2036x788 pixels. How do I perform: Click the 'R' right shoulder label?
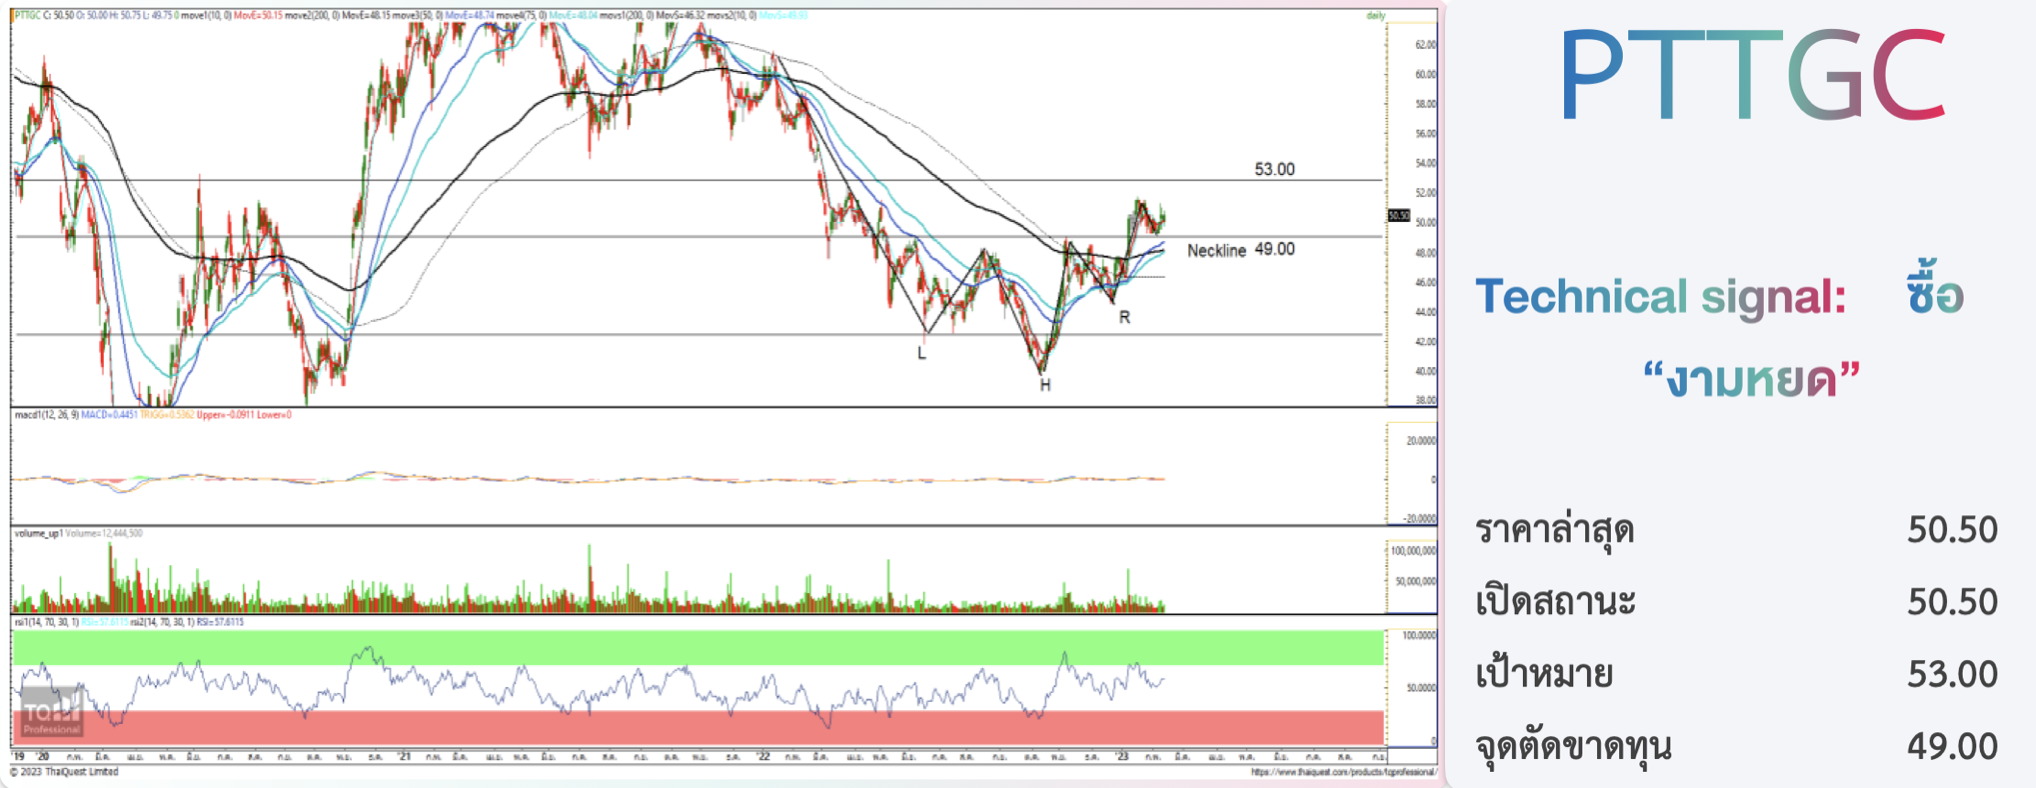click(x=1125, y=317)
